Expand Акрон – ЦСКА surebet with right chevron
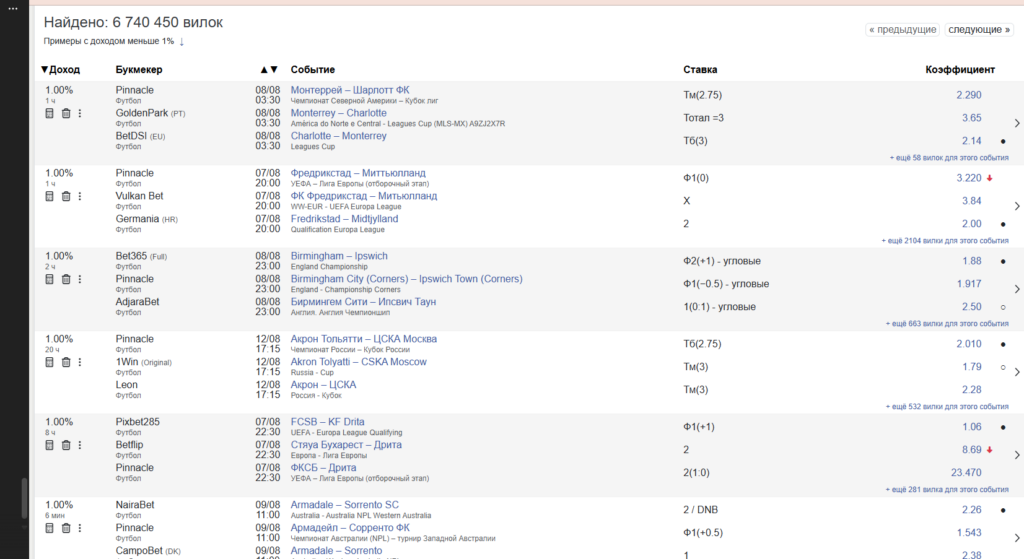1024x559 pixels. click(x=1017, y=372)
